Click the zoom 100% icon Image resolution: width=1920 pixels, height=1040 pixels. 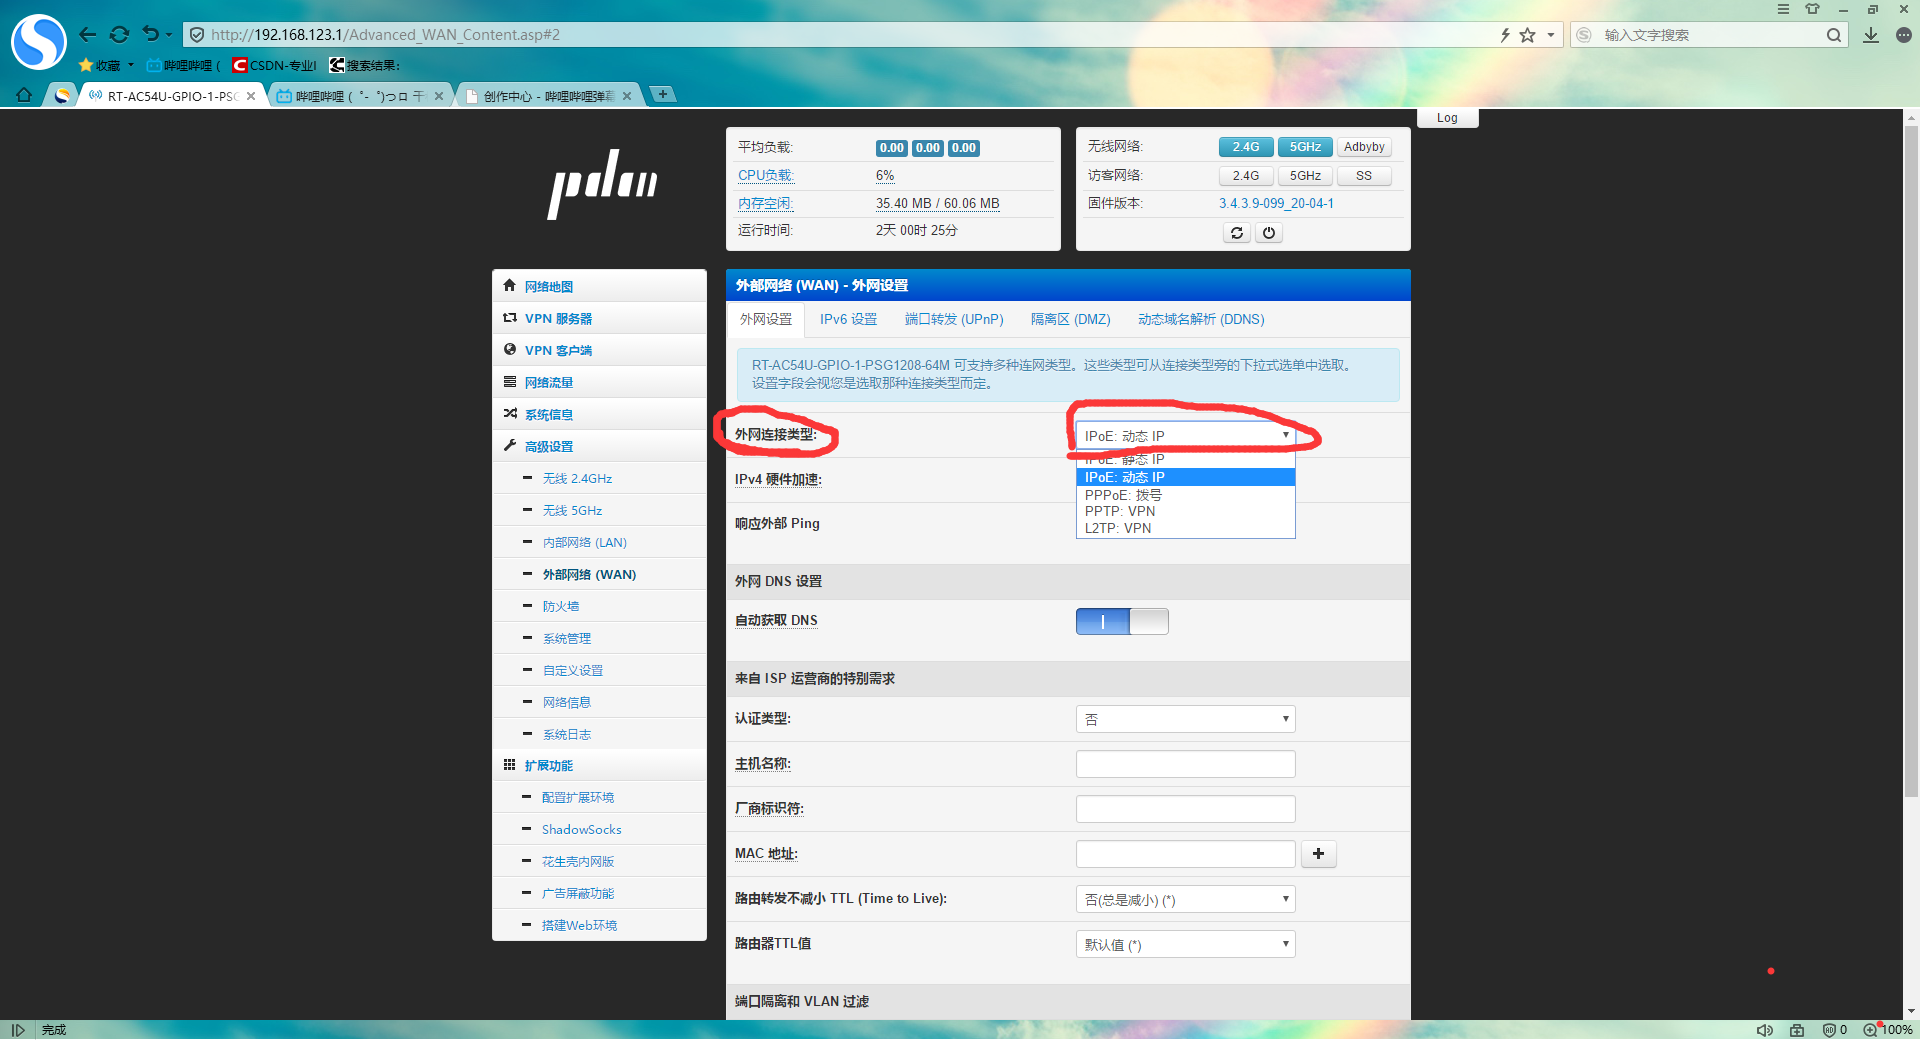1888,1030
